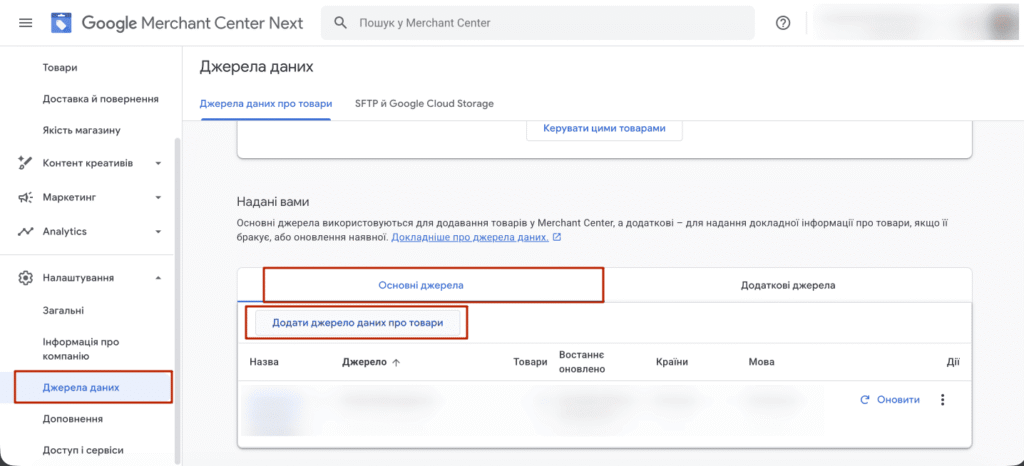Open Якість магазину in sidebar
Image resolution: width=1024 pixels, height=466 pixels.
coord(82,130)
